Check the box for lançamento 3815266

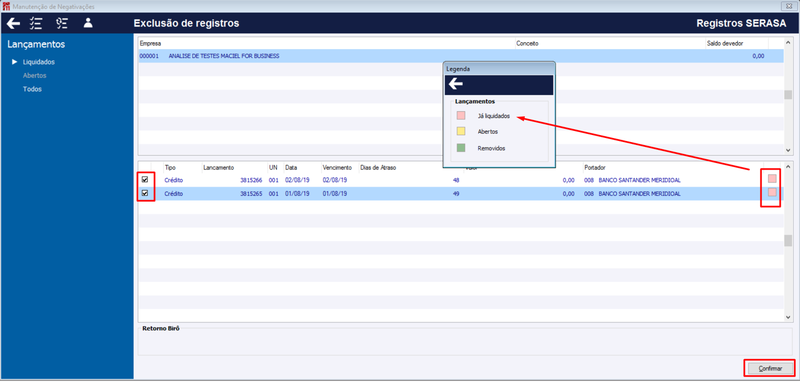[x=145, y=180]
